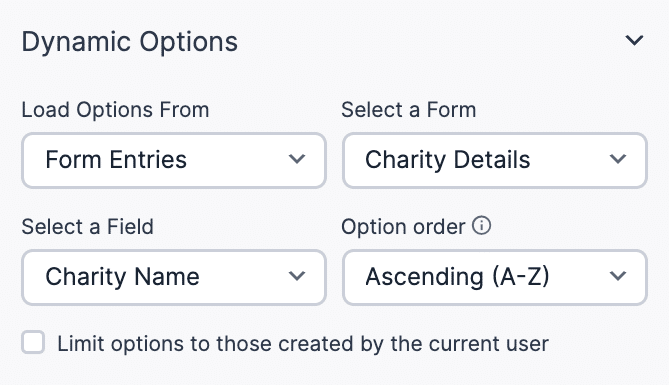669x385 pixels.
Task: Click the 'Option order' label text
Action: click(x=403, y=227)
